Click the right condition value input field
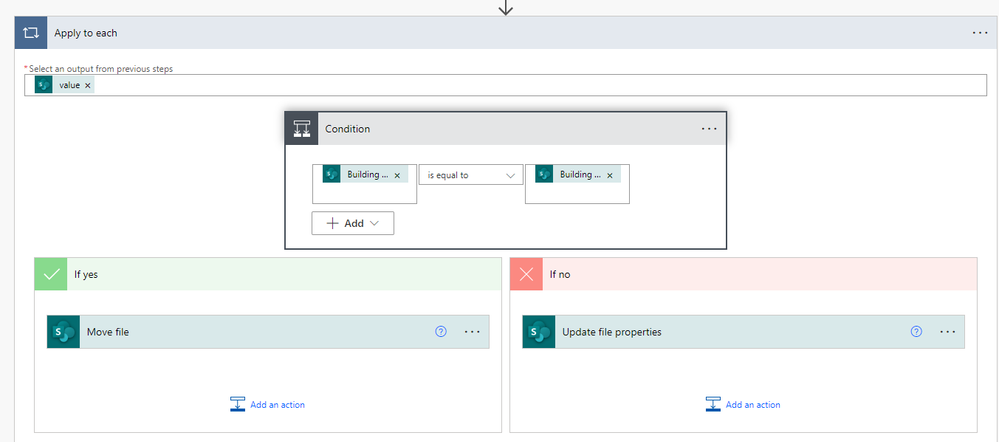The height and width of the screenshot is (442, 999). click(577, 184)
